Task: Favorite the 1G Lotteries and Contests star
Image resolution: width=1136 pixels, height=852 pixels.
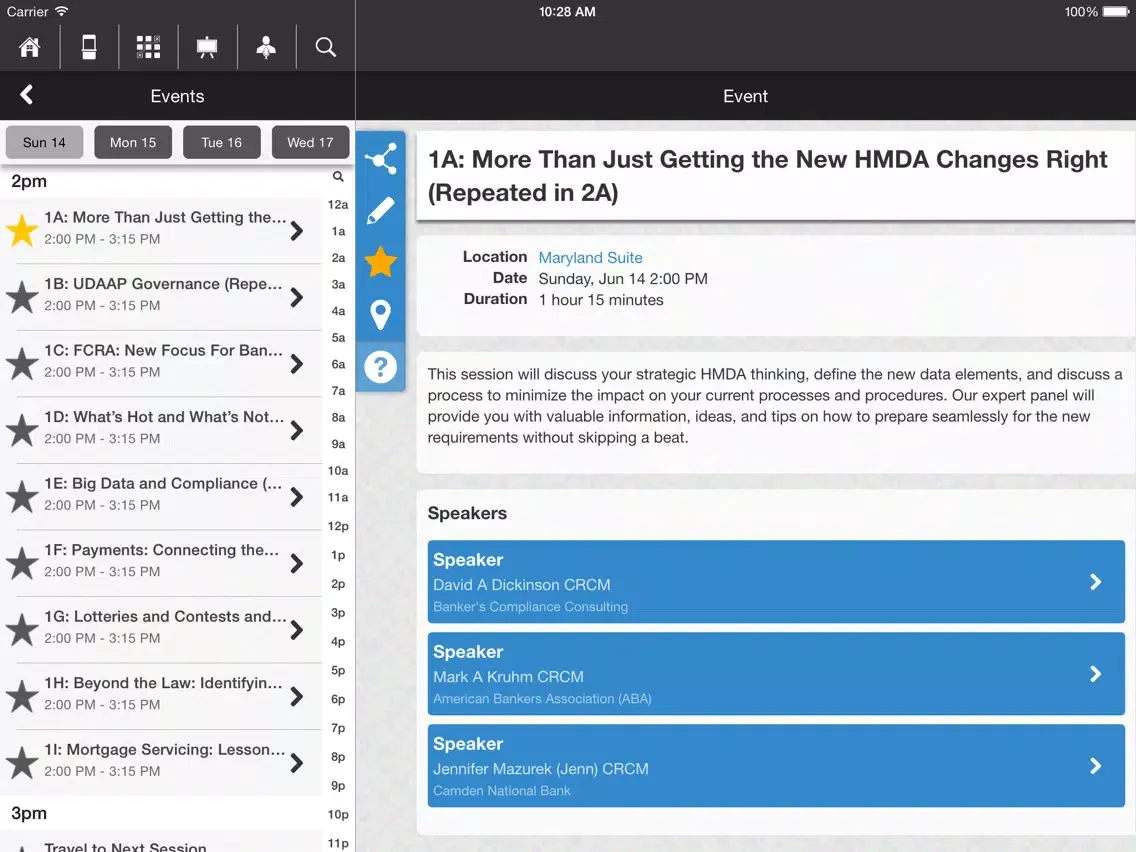Action: coord(22,630)
